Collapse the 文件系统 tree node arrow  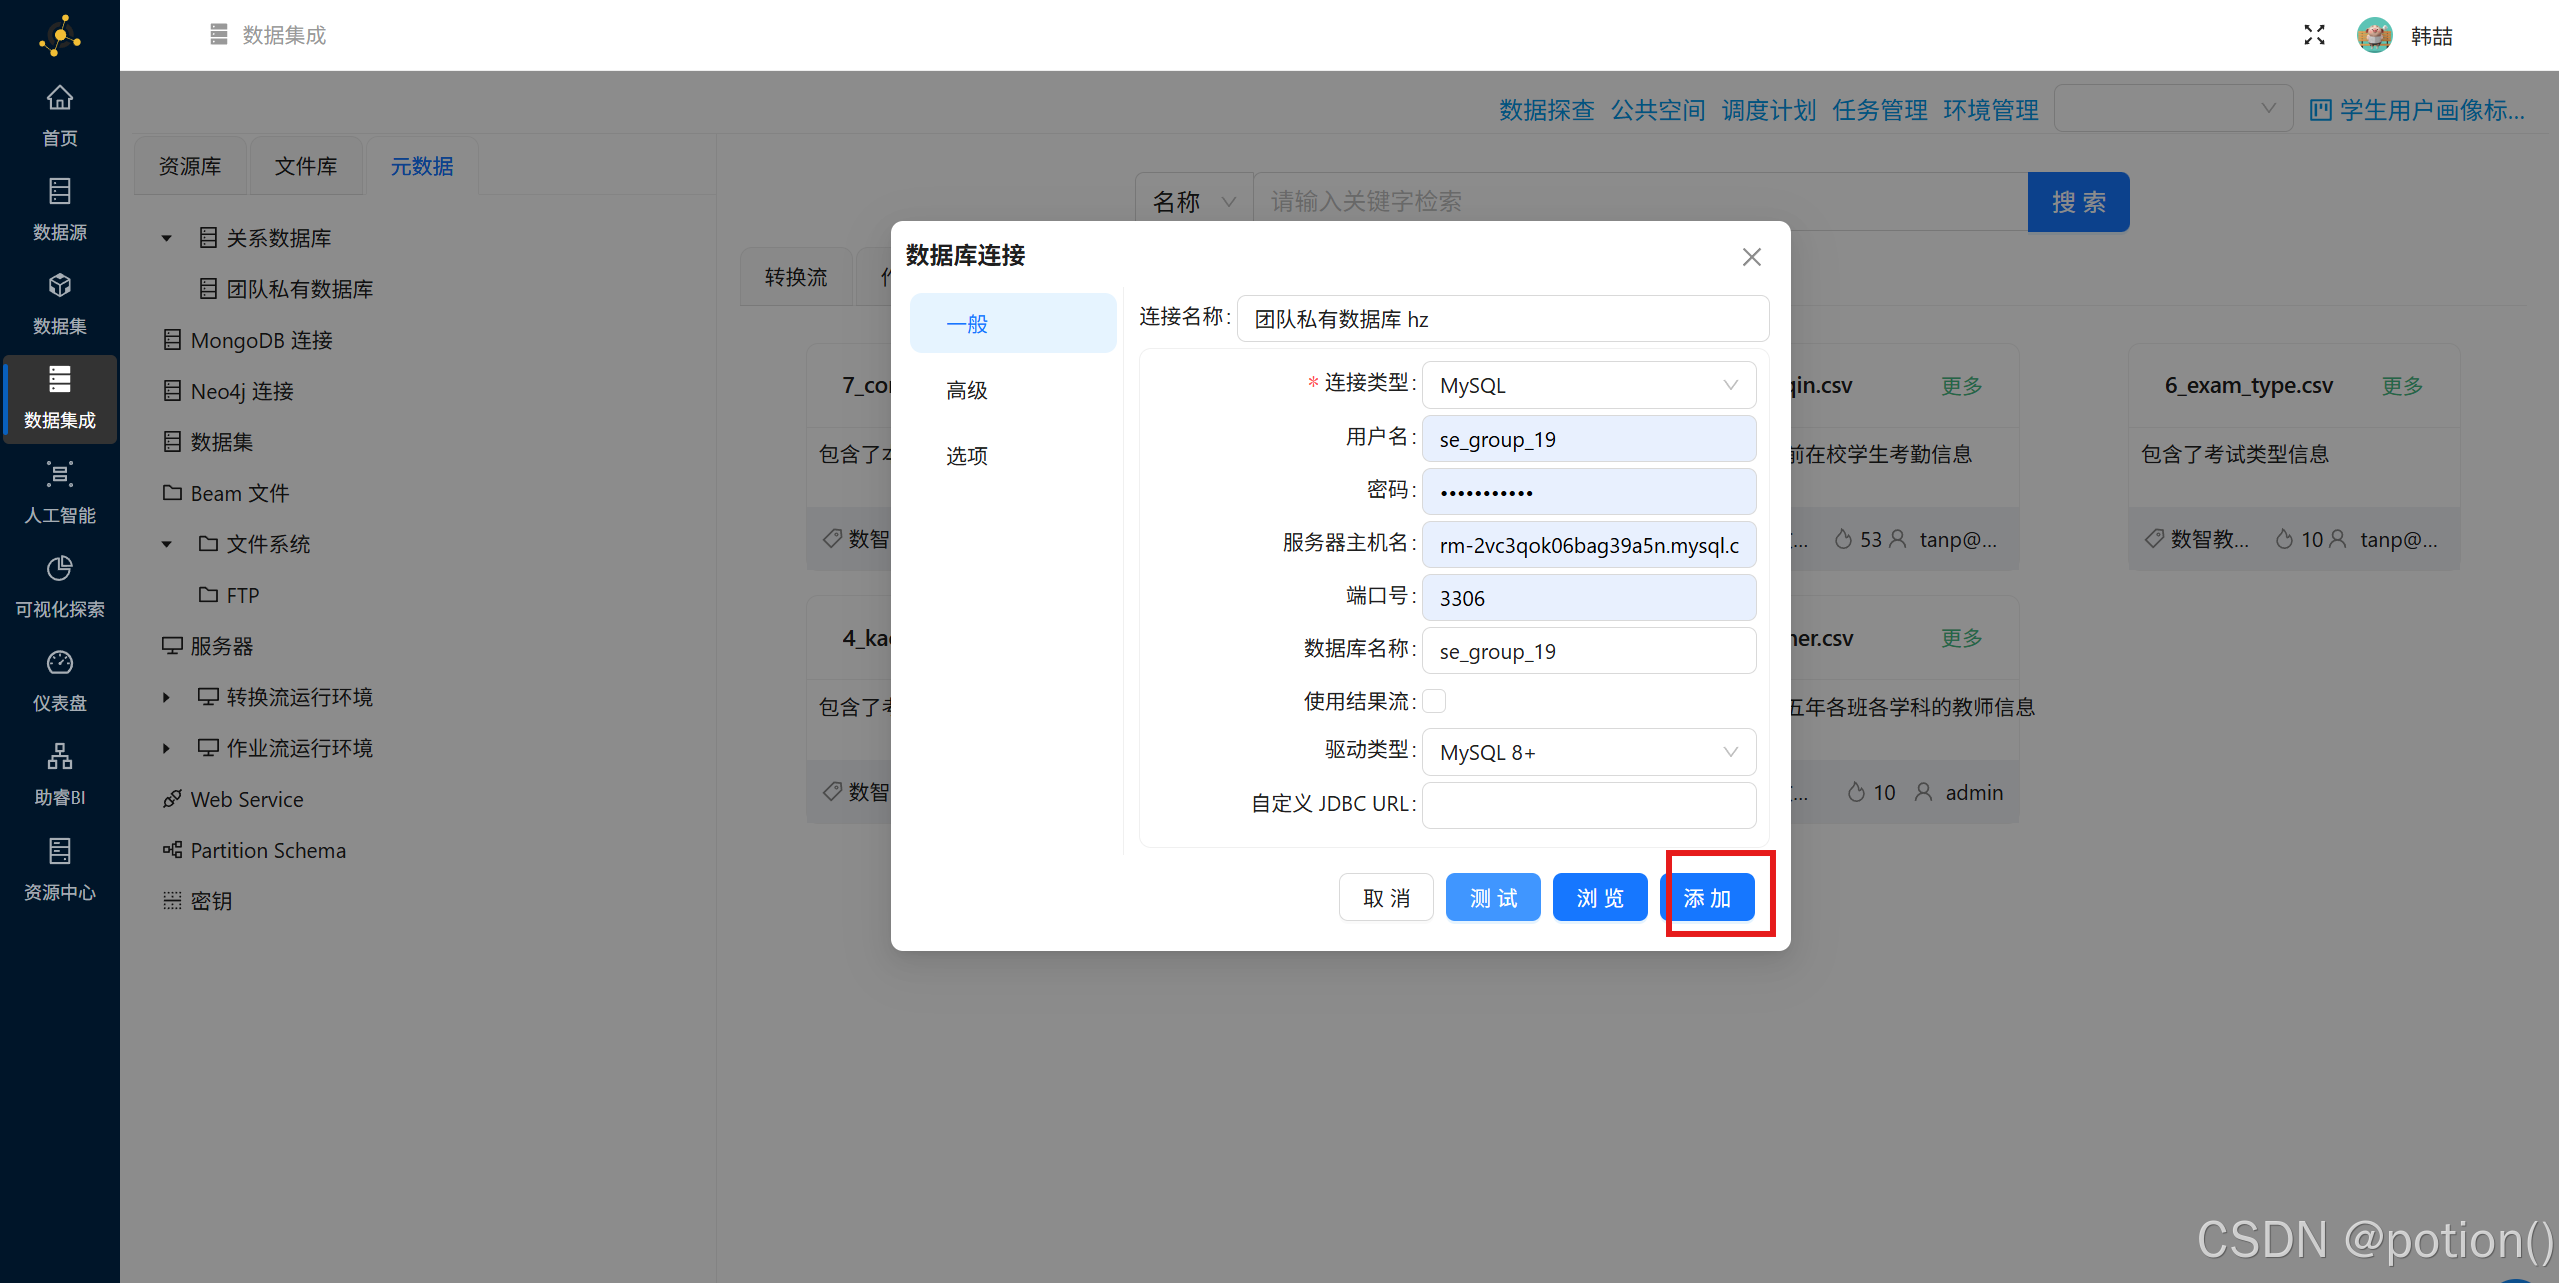click(x=167, y=544)
